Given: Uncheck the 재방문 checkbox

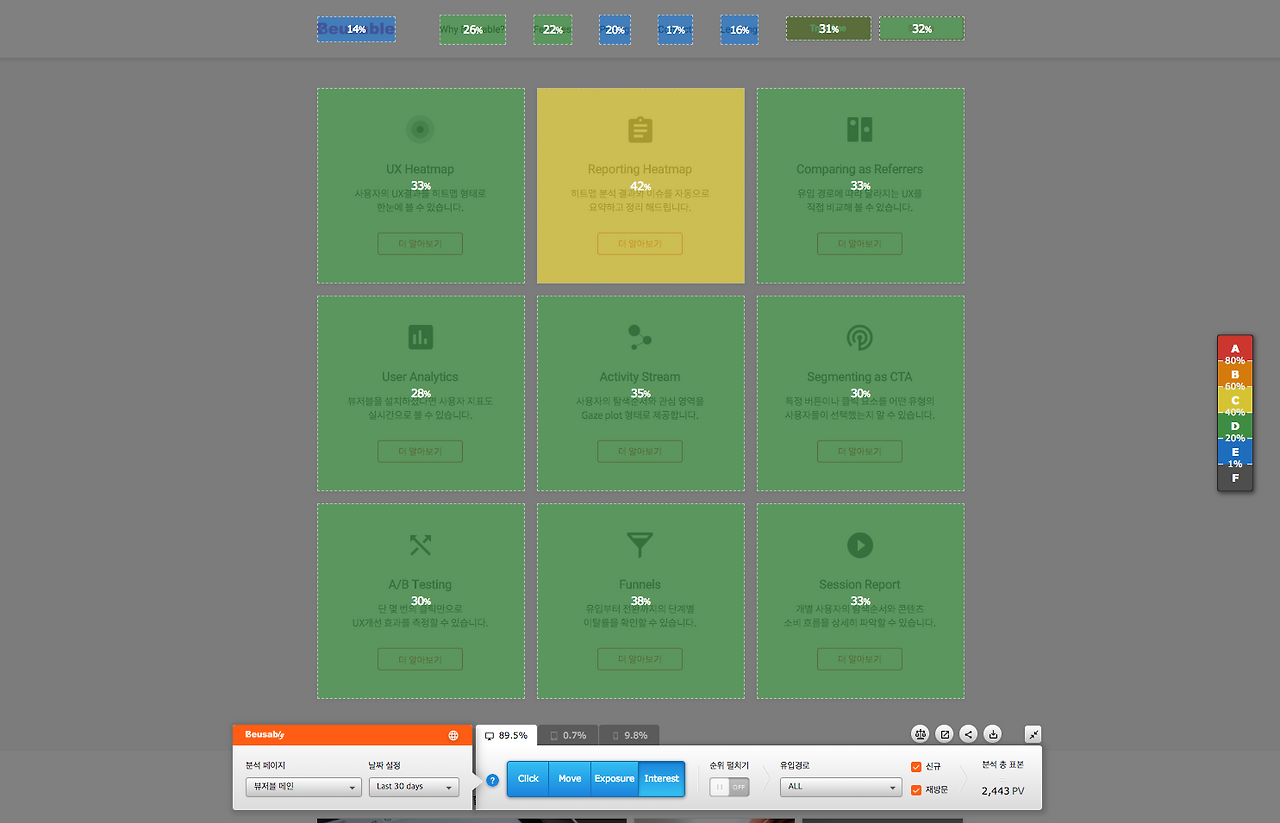Looking at the screenshot, I should point(916,790).
